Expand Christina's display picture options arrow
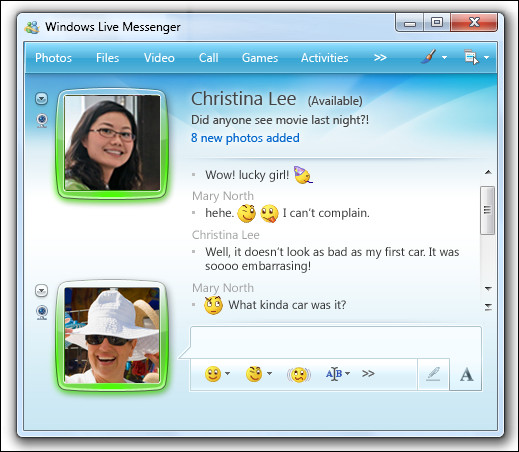 tap(42, 99)
